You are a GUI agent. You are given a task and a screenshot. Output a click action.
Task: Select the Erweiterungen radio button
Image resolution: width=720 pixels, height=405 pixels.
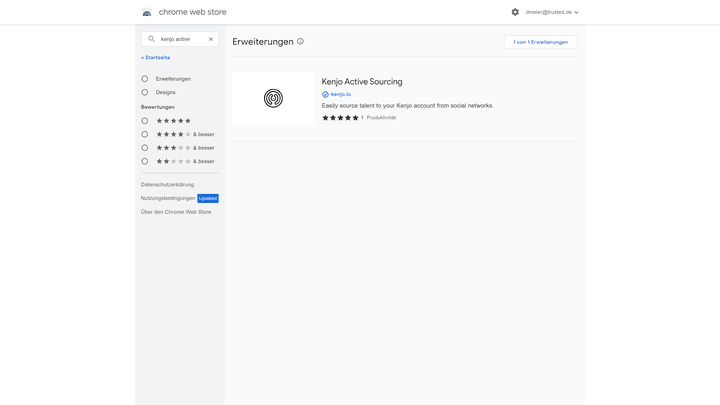click(145, 79)
